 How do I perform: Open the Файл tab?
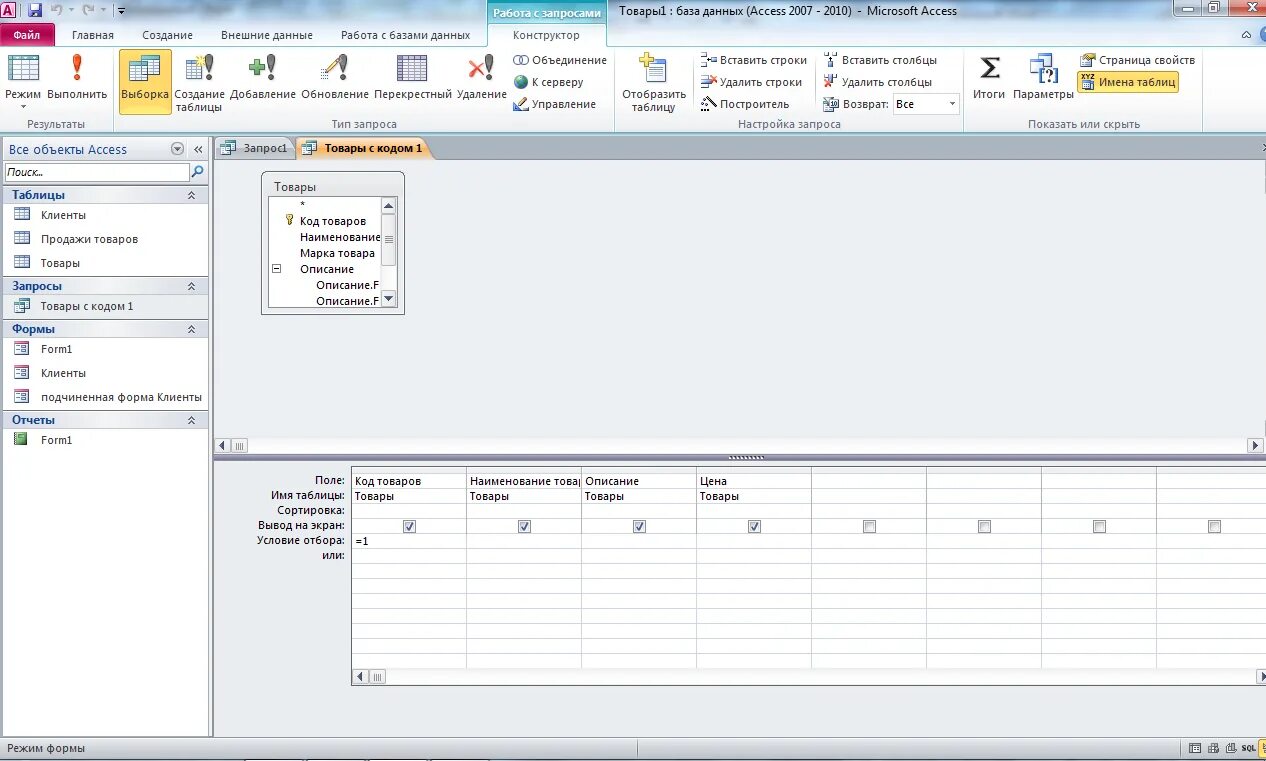(x=27, y=35)
